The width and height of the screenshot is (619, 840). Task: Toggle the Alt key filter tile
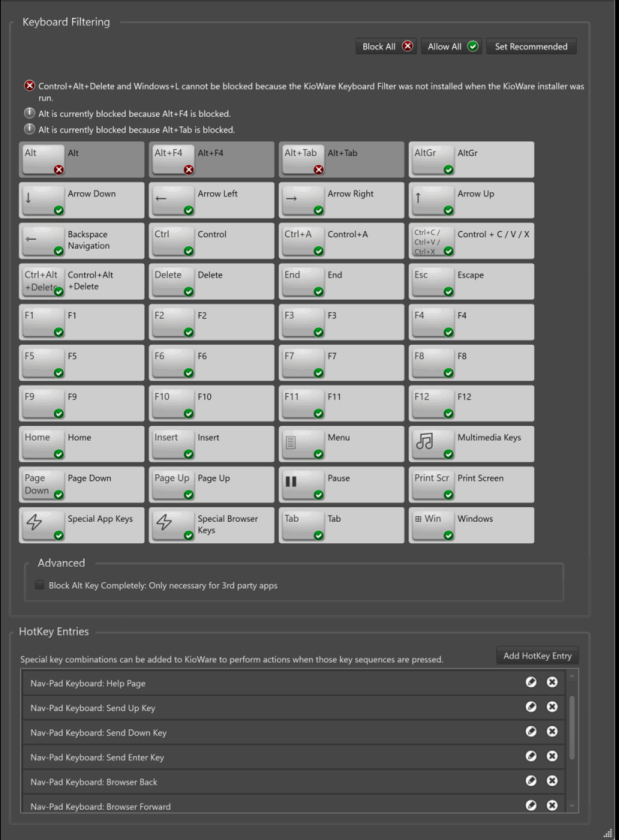81,159
